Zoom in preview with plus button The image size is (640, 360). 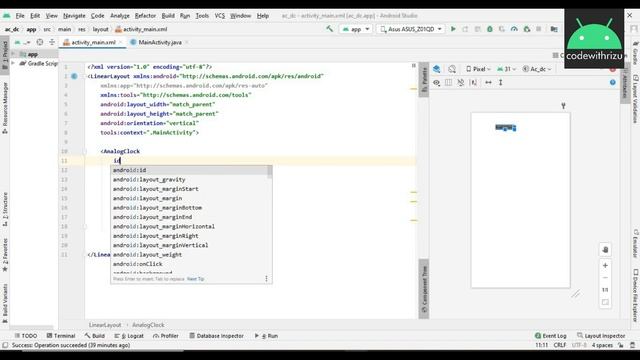click(x=605, y=265)
